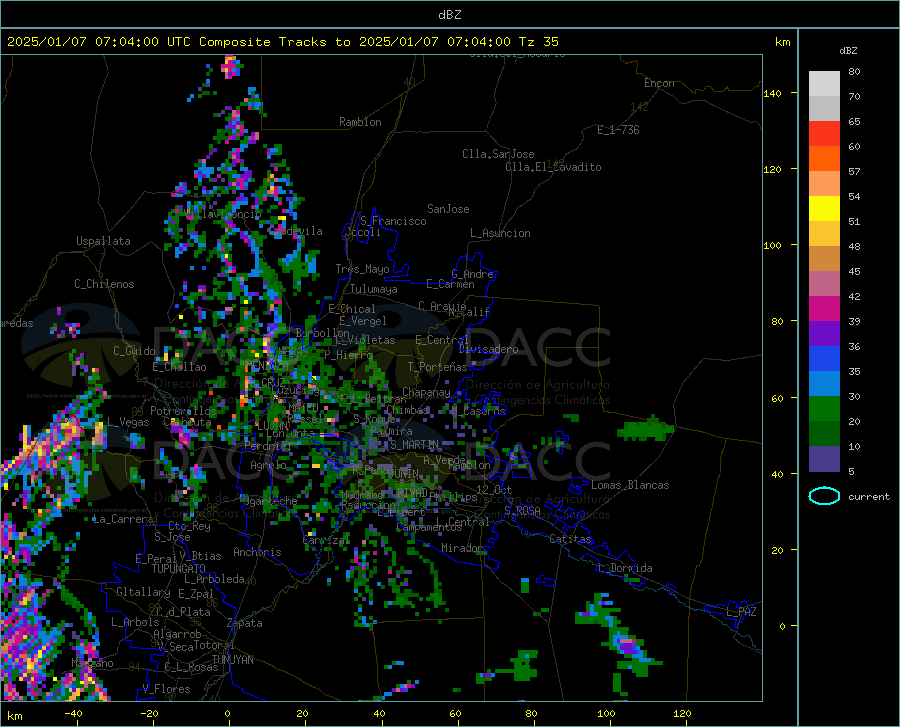
Task: Click the C_Guido map label
Action: tap(134, 351)
